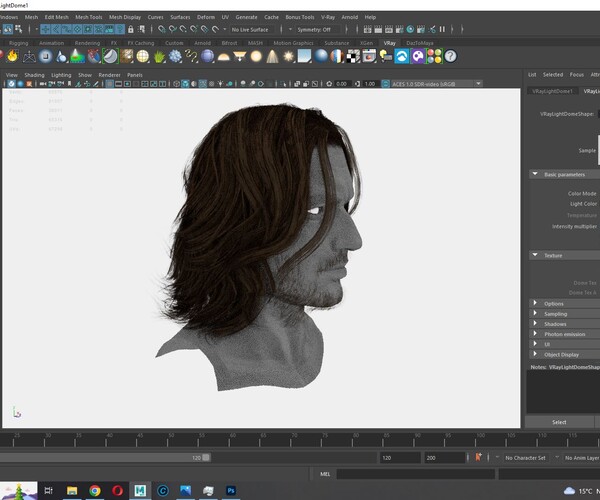The height and width of the screenshot is (500, 600).
Task: Click the playback end time field 120
Action: pyautogui.click(x=400, y=458)
